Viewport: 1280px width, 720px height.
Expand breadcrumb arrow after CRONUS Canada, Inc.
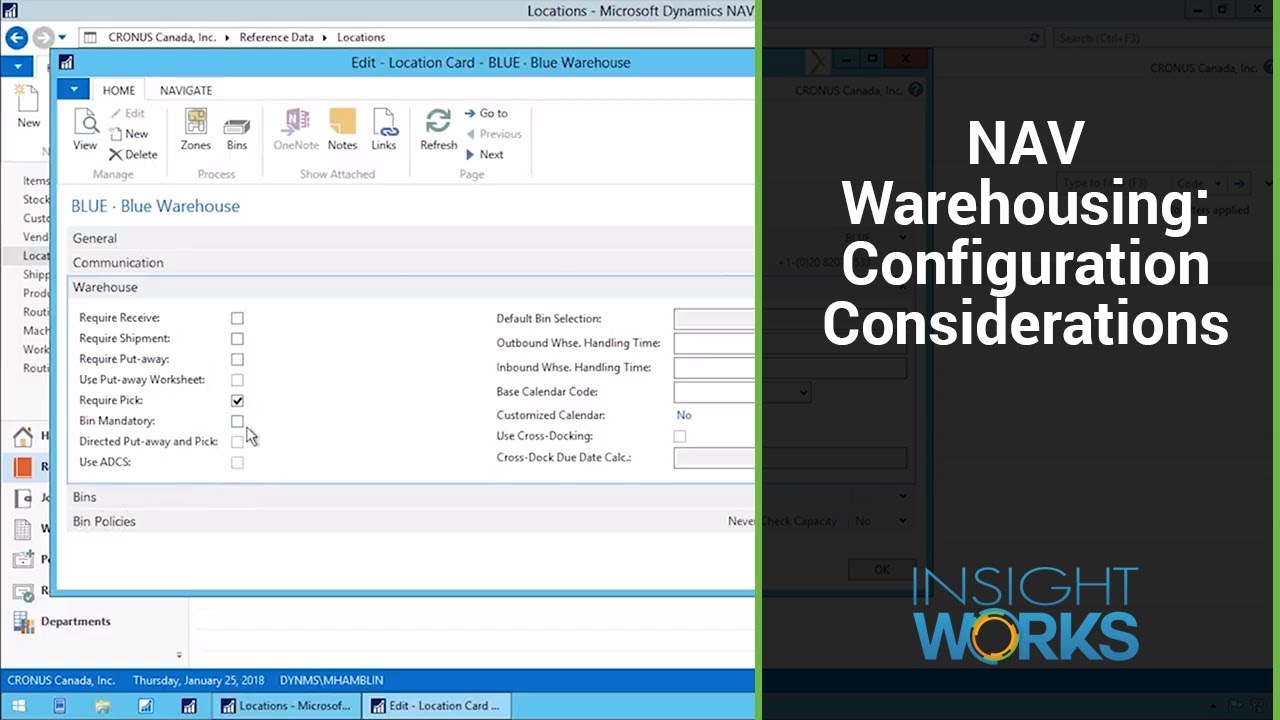click(228, 38)
